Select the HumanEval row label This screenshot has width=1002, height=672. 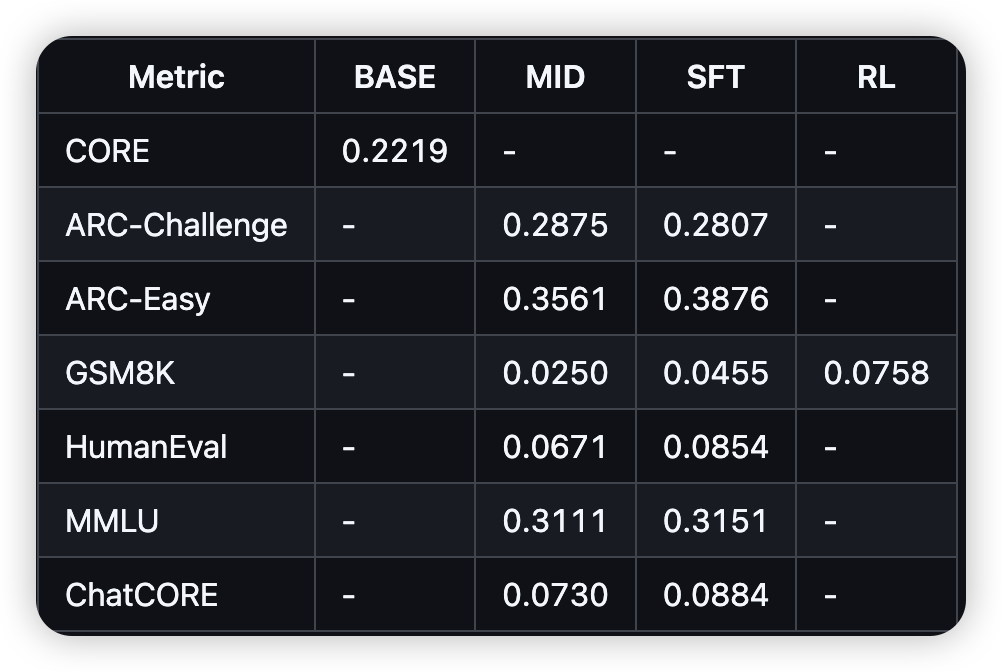146,447
